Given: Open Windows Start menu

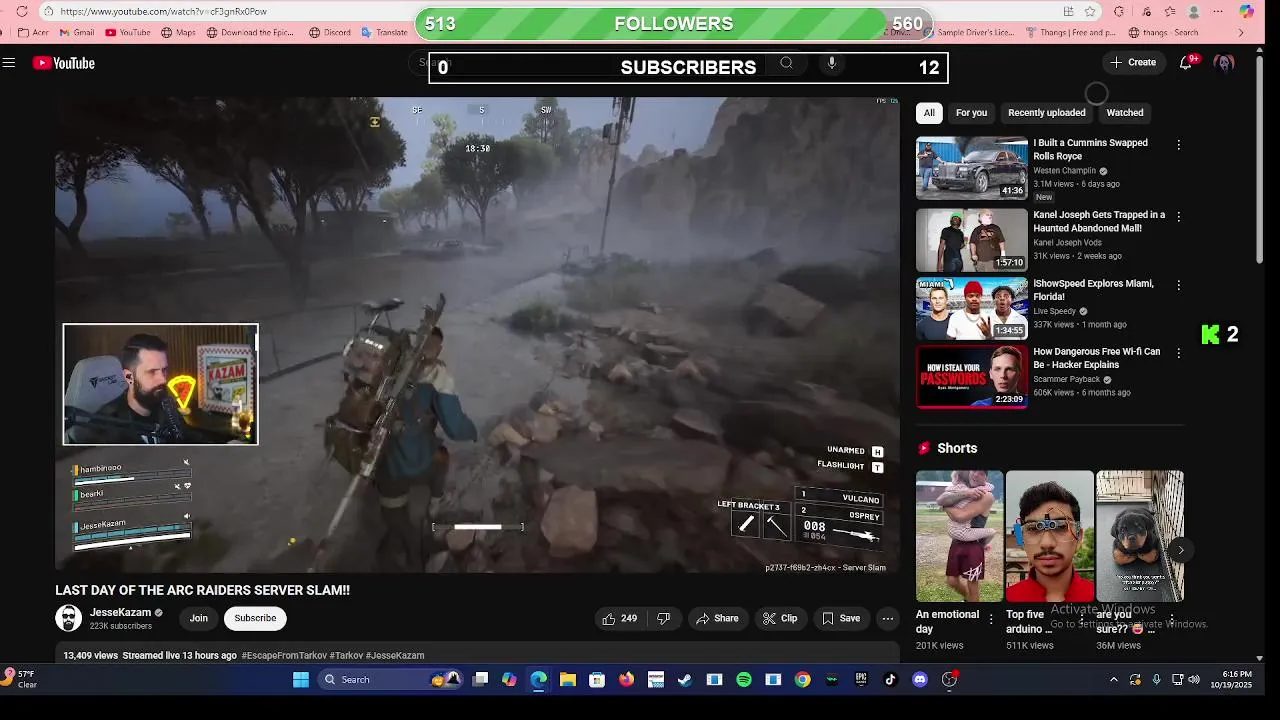Looking at the screenshot, I should click(301, 680).
